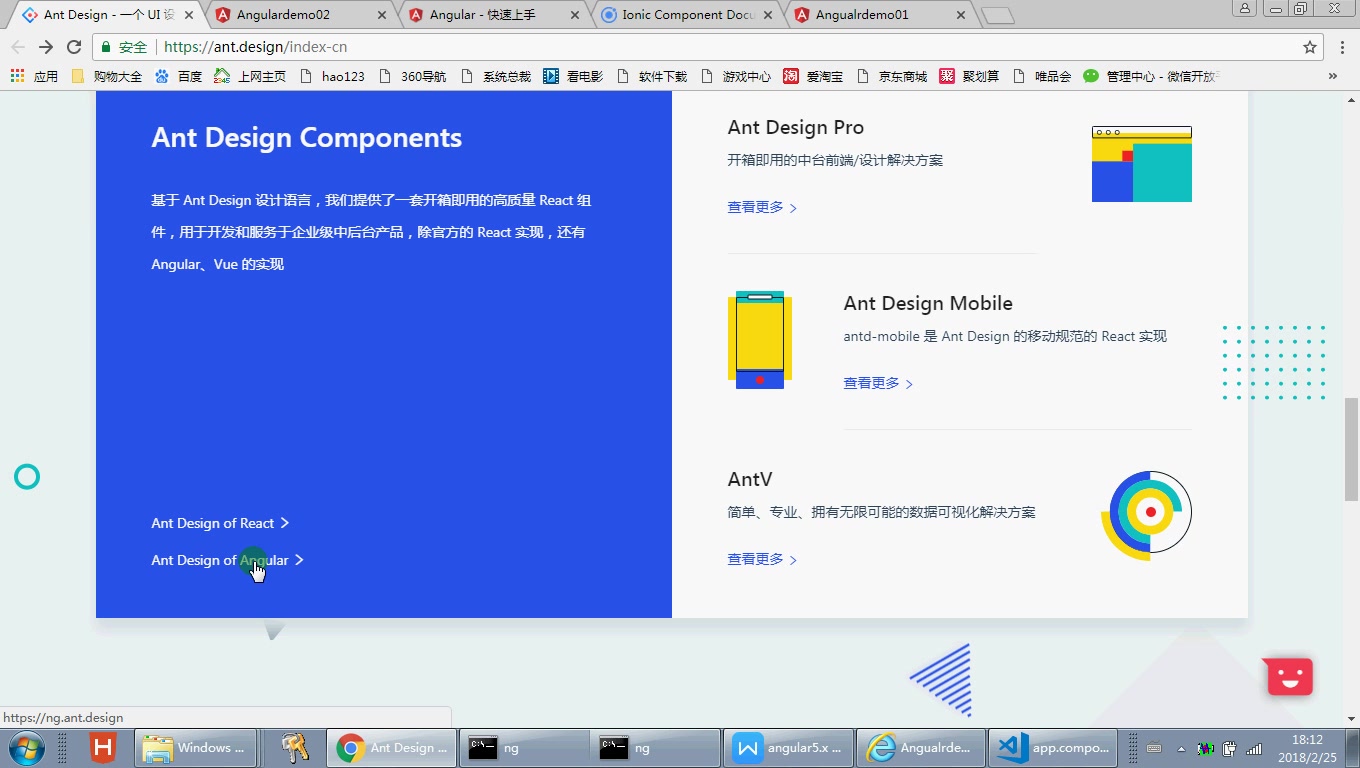Expand Ant Design of React chevron
Screen dimensions: 1360x768
tap(286, 523)
